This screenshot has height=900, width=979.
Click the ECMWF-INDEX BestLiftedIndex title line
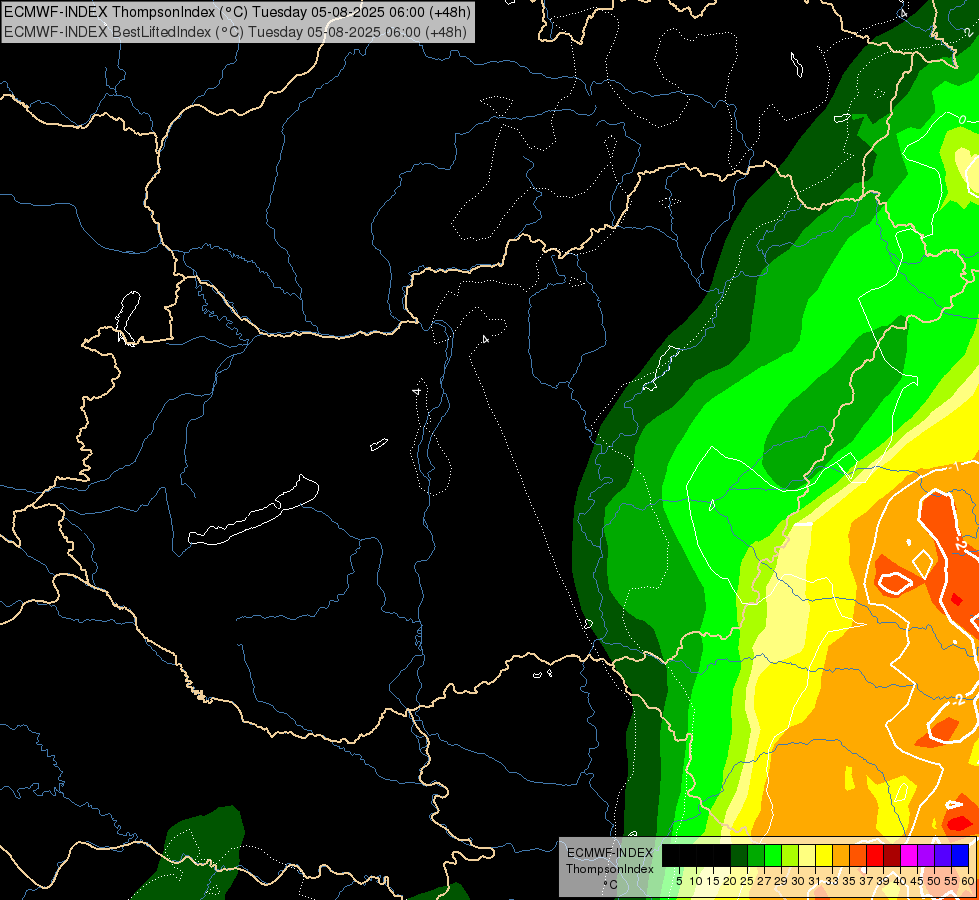235,31
